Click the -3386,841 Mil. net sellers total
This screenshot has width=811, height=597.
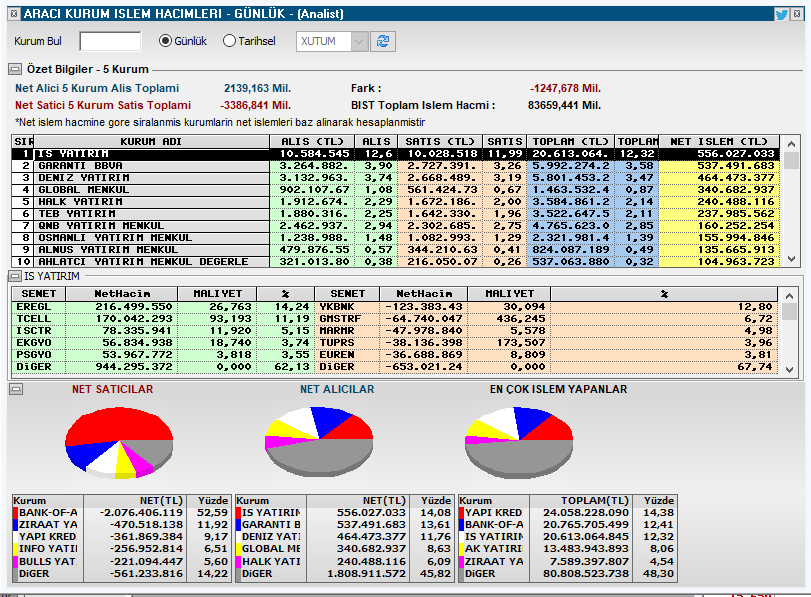coord(256,106)
